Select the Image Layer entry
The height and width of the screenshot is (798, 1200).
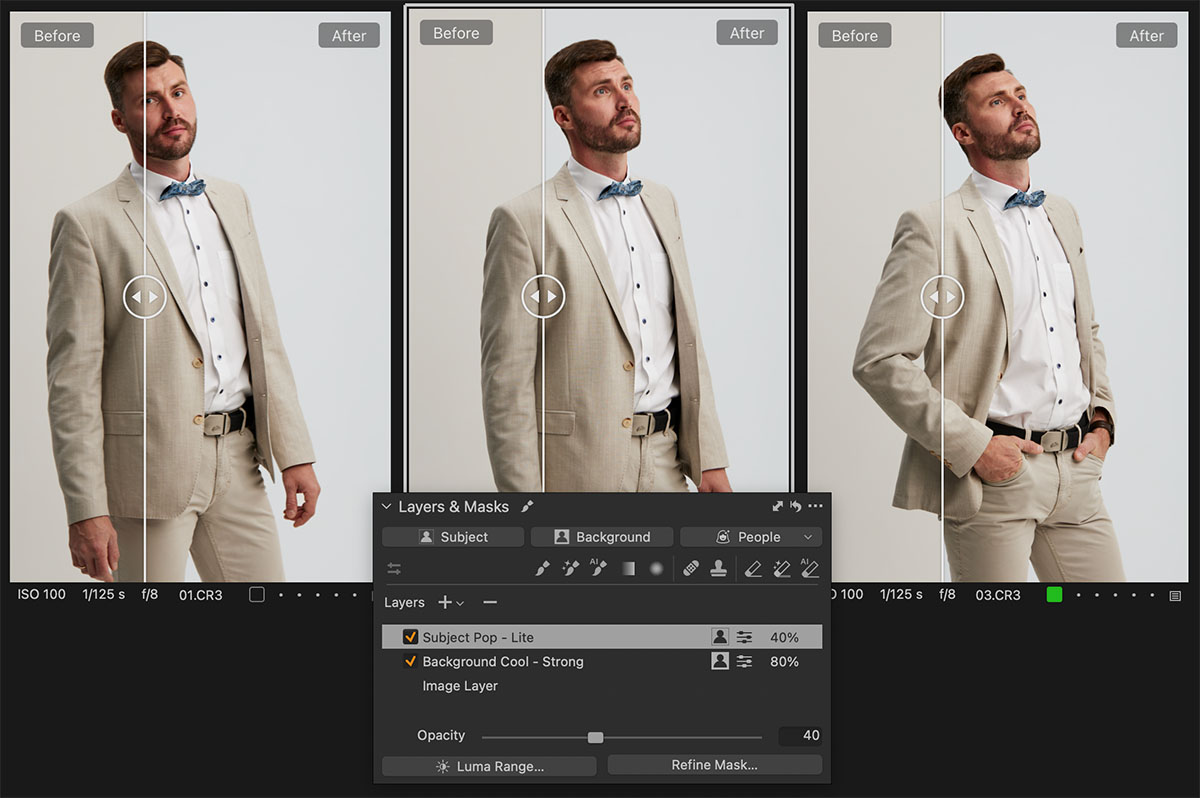tap(460, 686)
